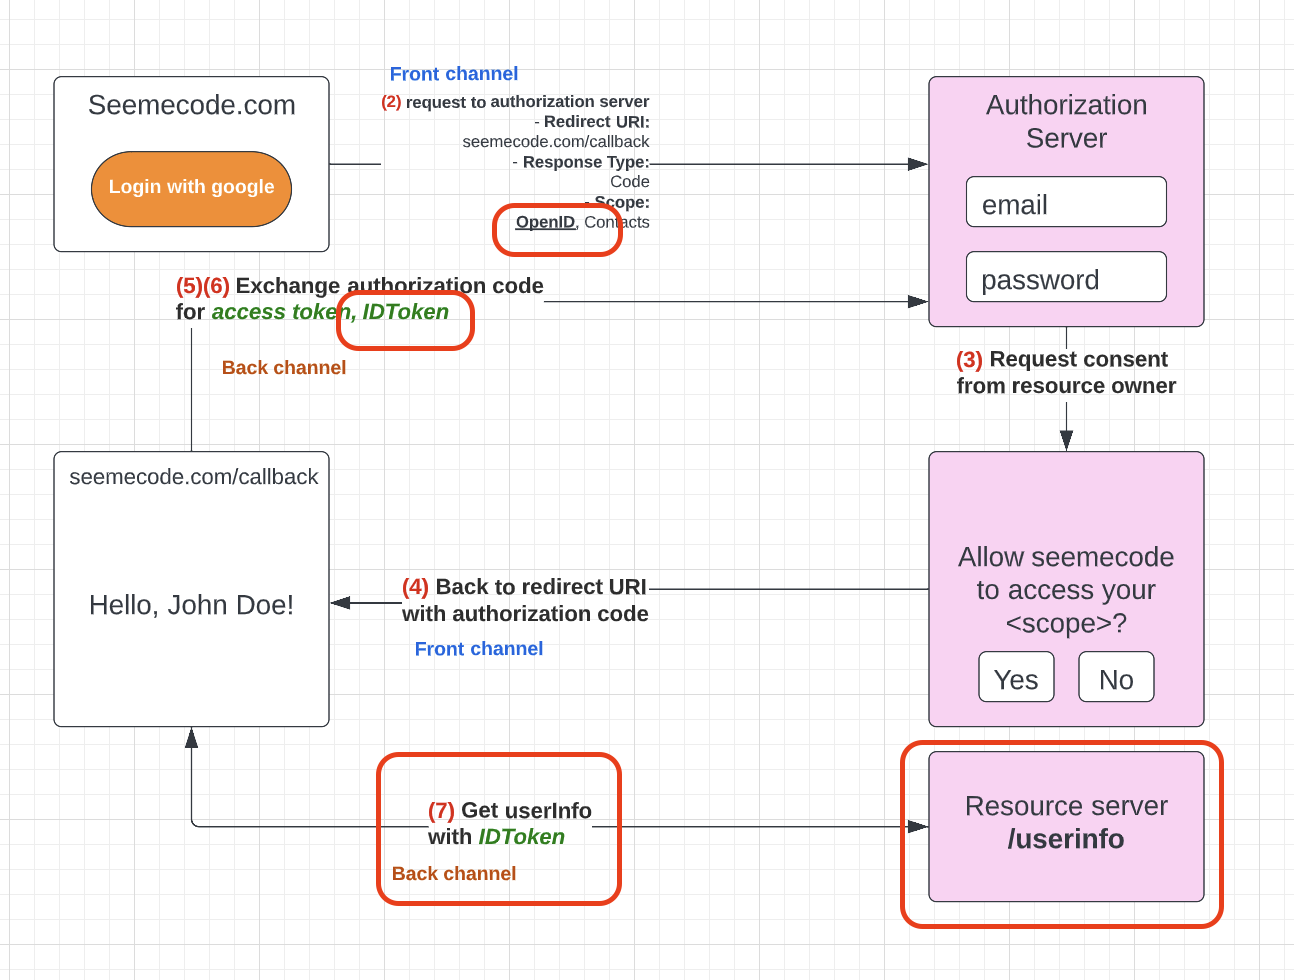The image size is (1294, 980).
Task: Select the Seemecode.com title text
Action: [x=191, y=105]
